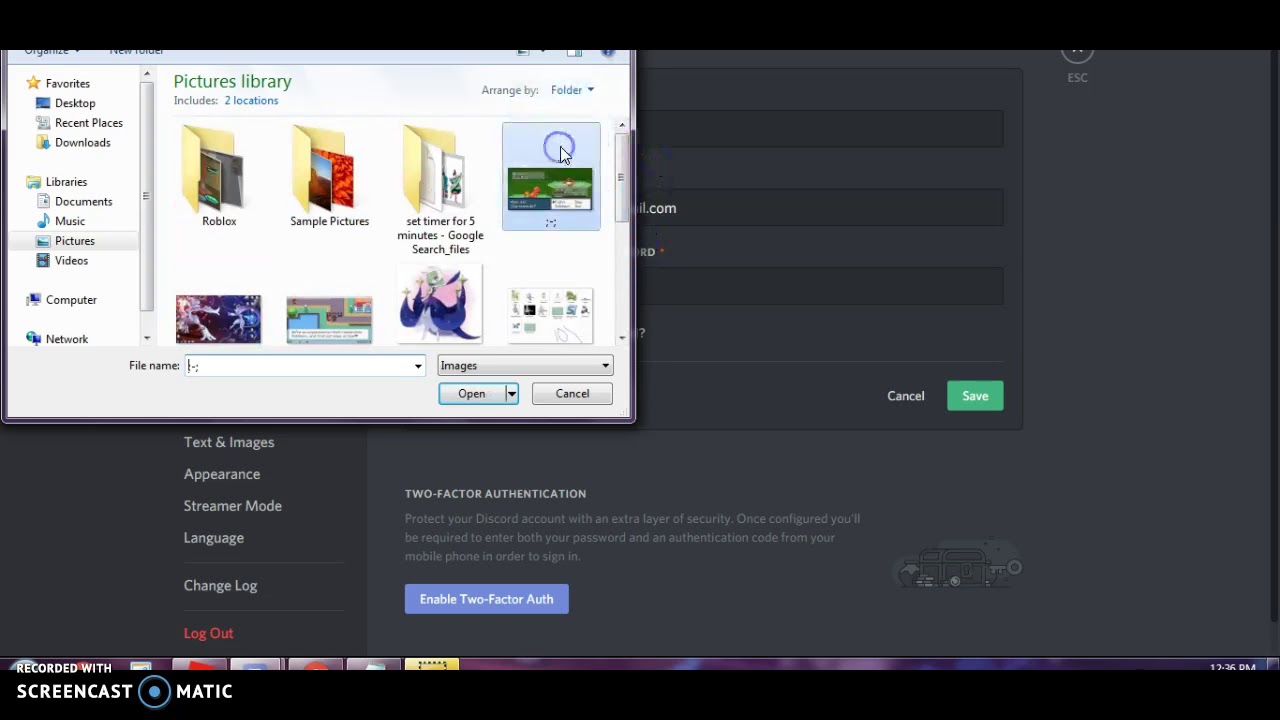Click the 'Roblox' folder name label
Image resolution: width=1280 pixels, height=720 pixels.
[x=219, y=221]
